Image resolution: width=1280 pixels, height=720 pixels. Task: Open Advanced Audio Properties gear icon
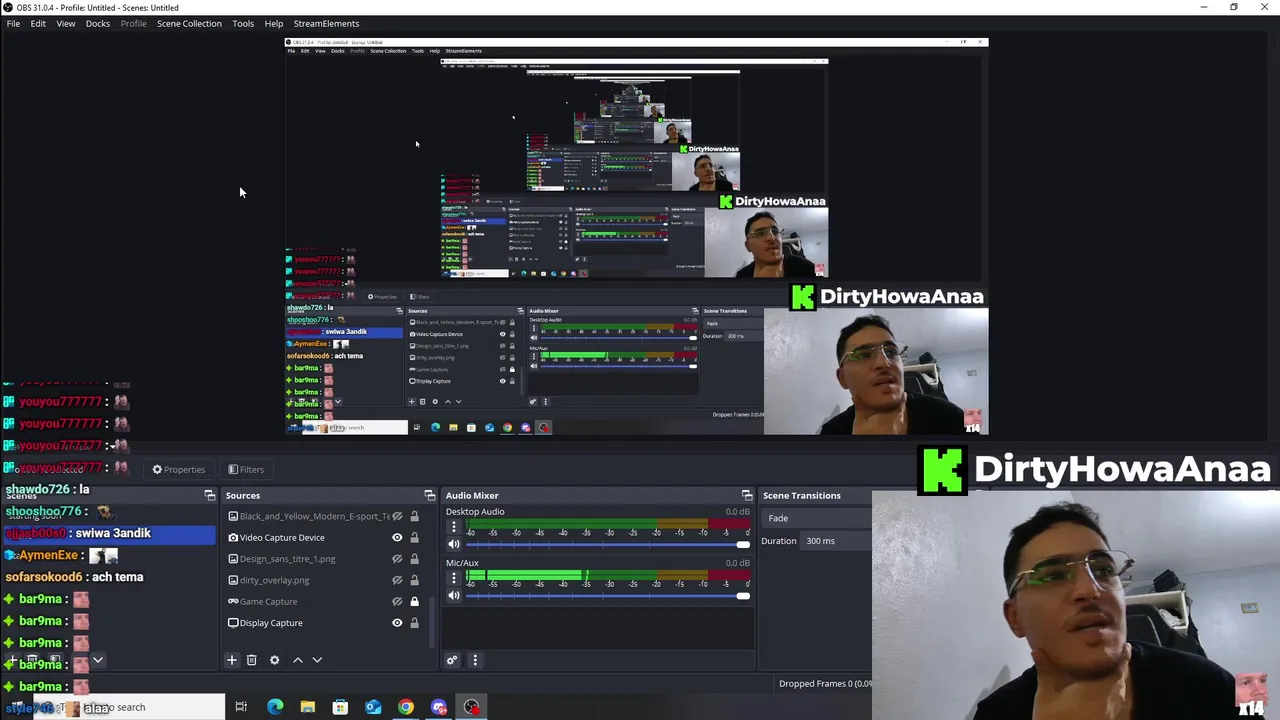pyautogui.click(x=452, y=660)
